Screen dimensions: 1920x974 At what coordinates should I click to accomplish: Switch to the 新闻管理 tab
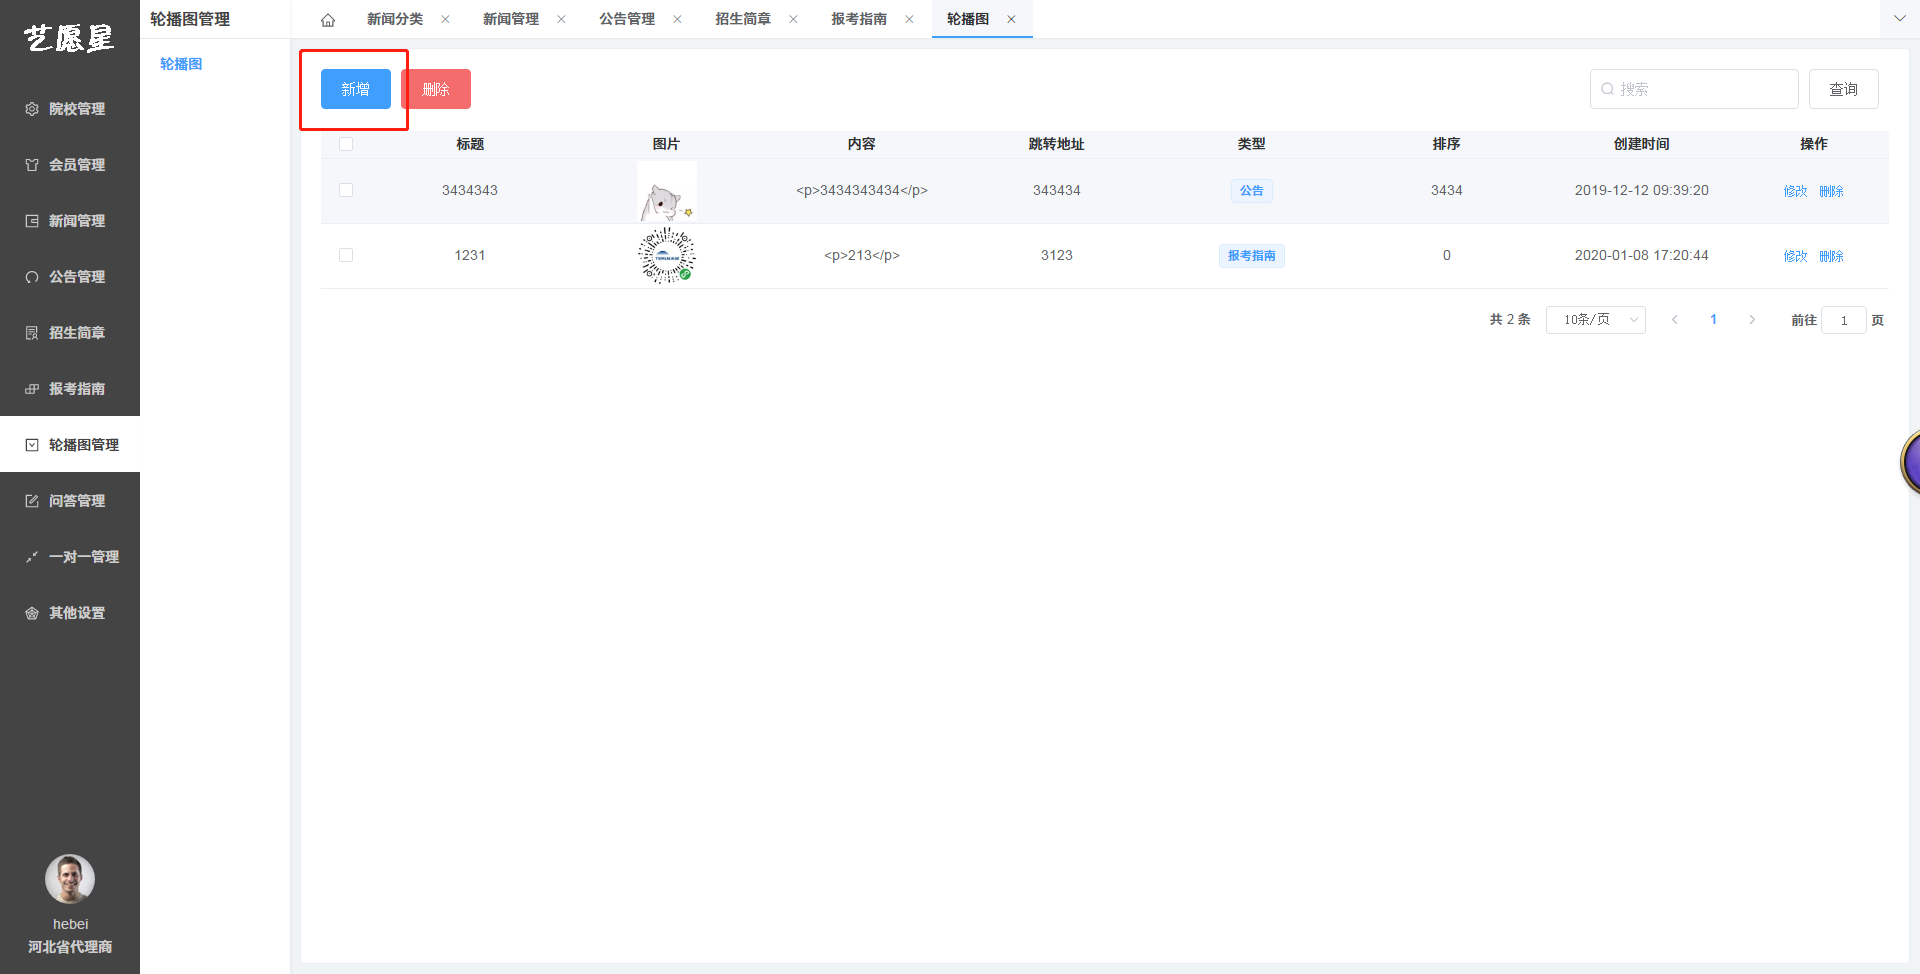coord(511,19)
